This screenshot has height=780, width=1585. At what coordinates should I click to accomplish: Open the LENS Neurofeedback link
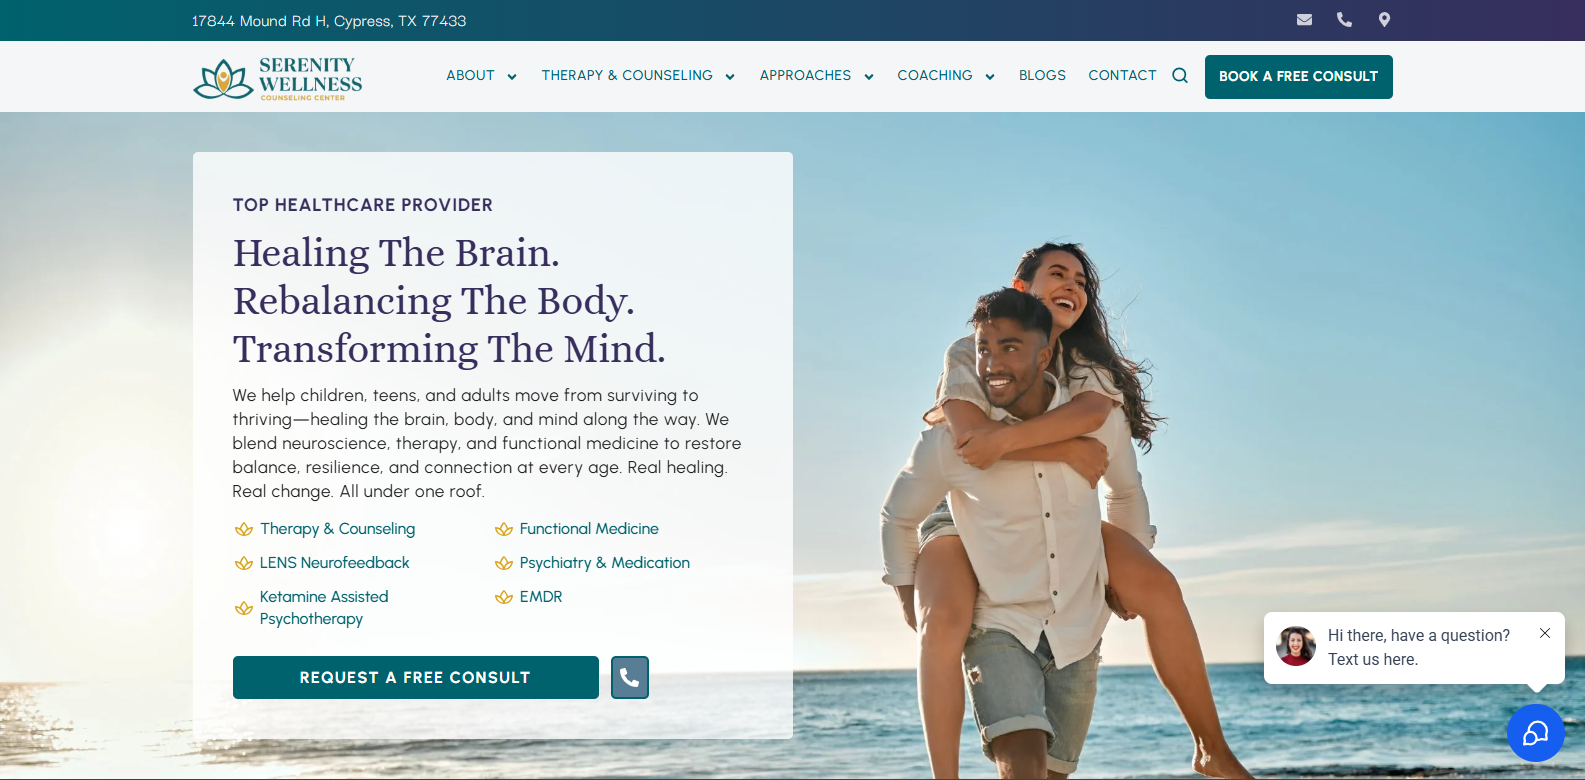tap(334, 563)
